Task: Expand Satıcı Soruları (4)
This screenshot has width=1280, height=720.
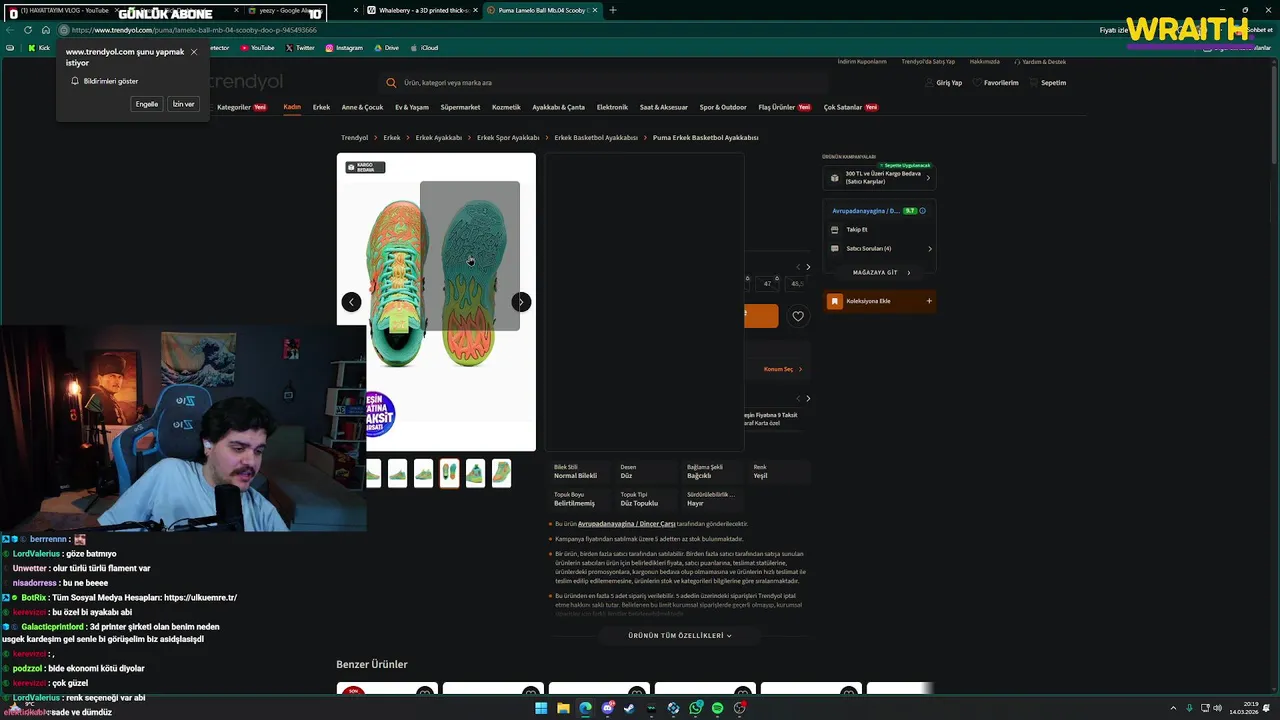Action: (880, 249)
